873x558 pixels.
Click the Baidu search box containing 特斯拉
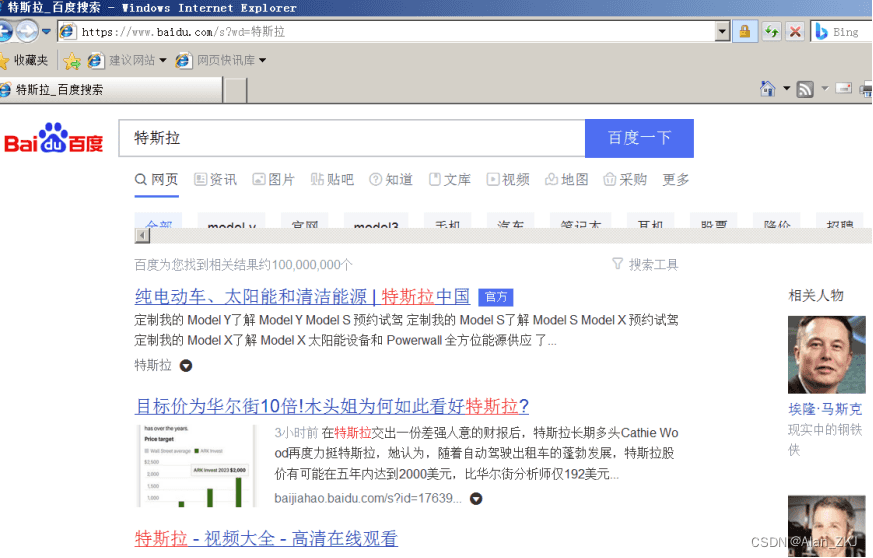click(x=352, y=138)
